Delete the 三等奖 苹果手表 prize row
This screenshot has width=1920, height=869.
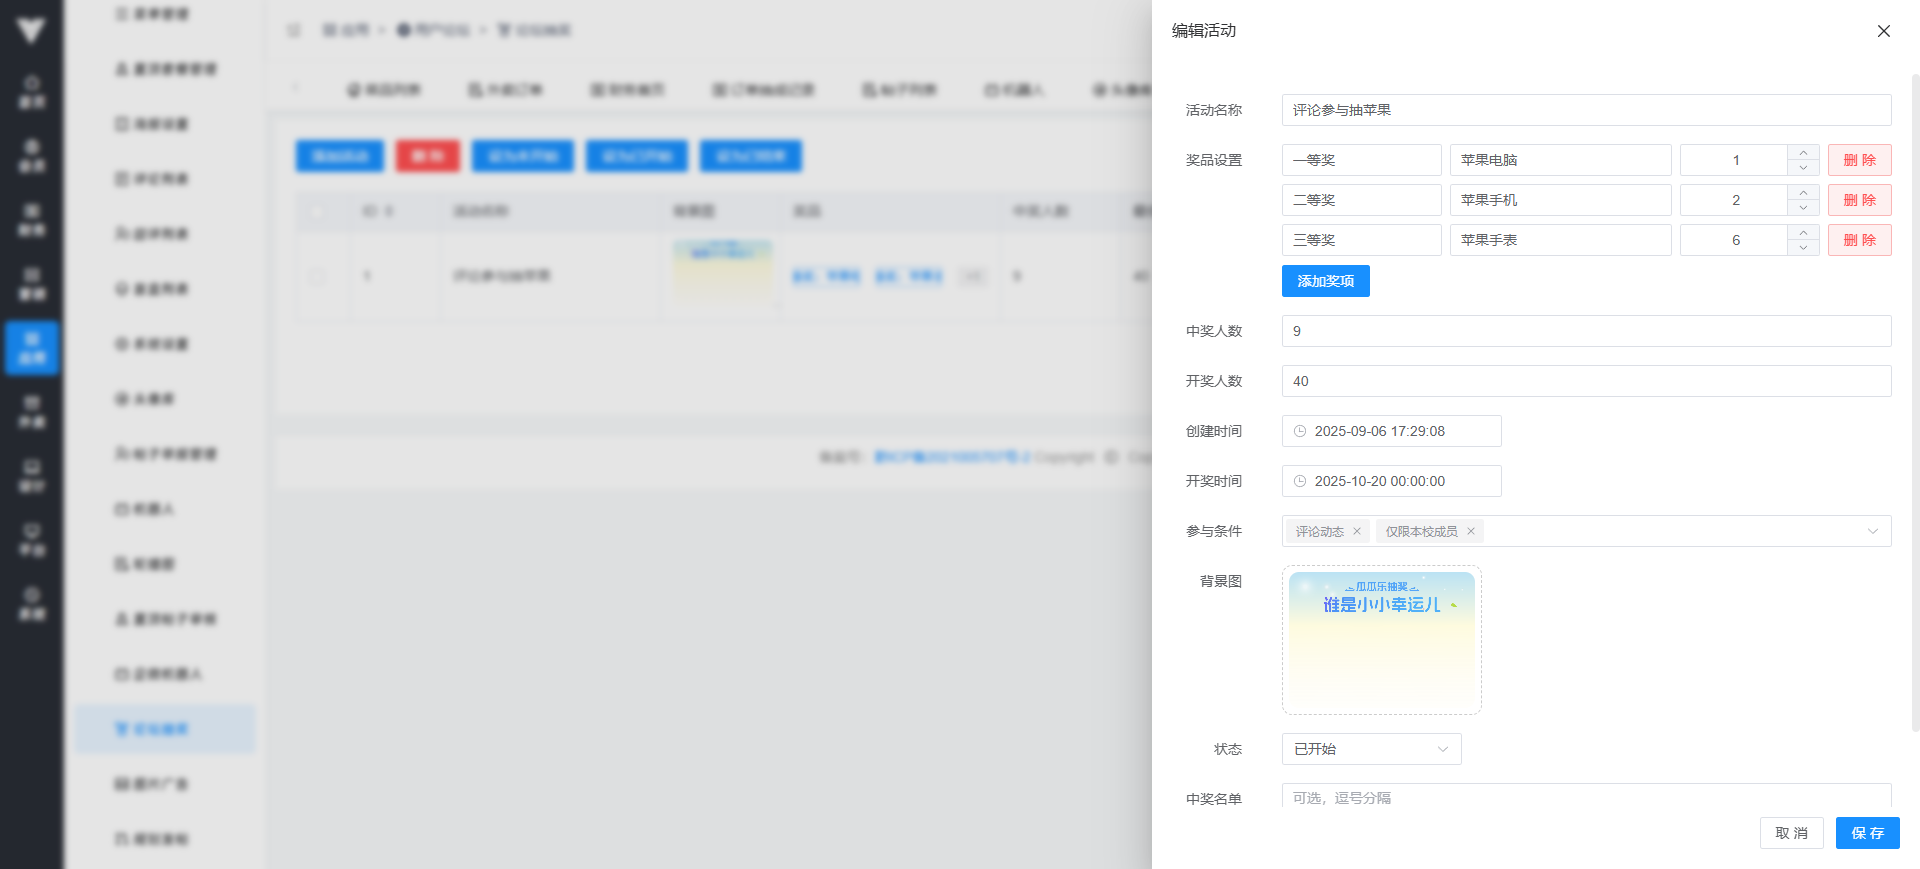pos(1859,240)
